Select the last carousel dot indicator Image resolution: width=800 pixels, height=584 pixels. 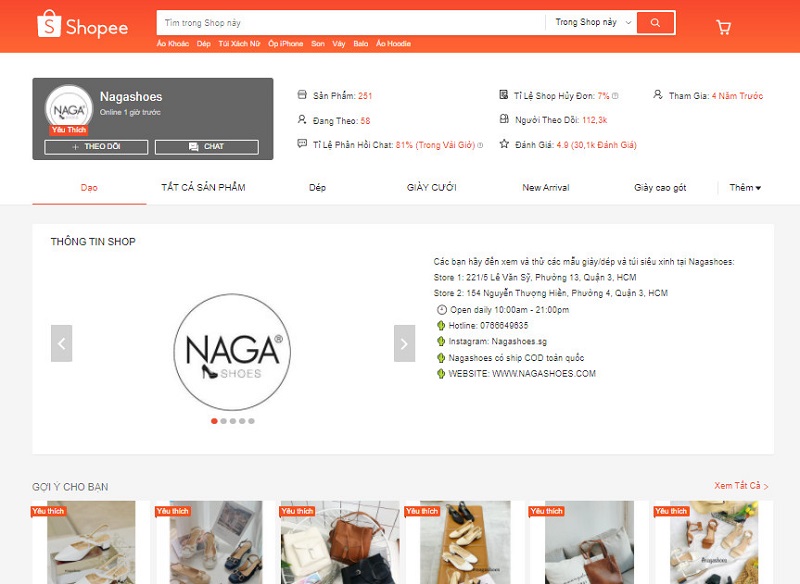[251, 421]
